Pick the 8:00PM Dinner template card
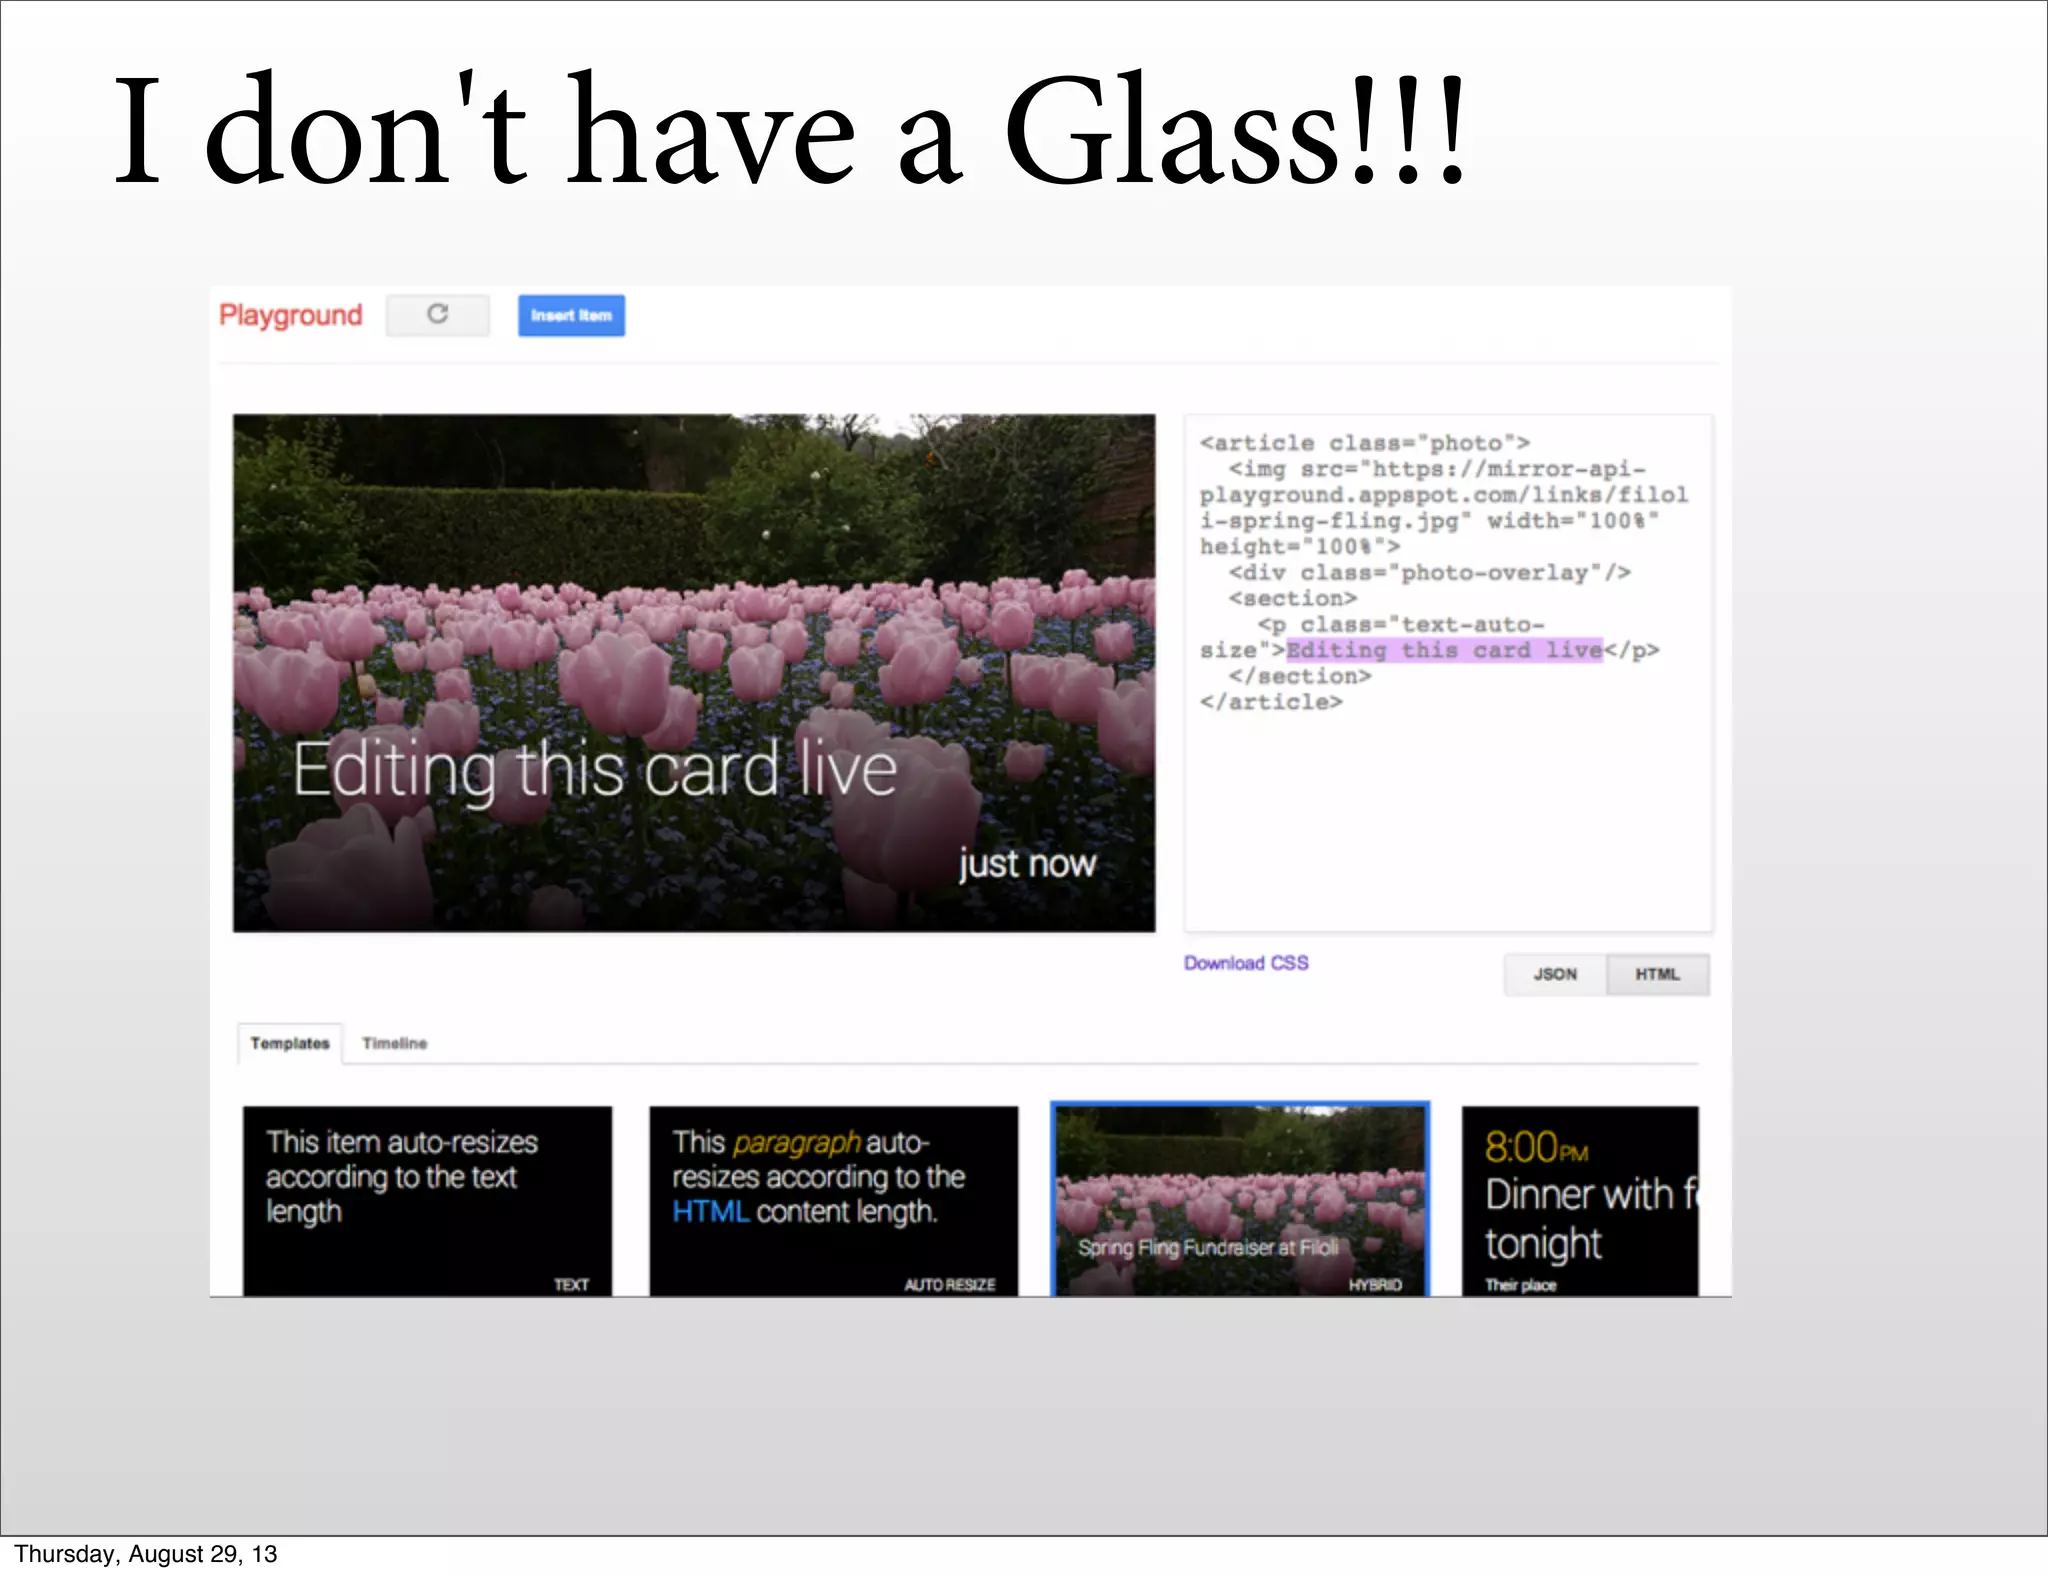 point(1580,1200)
